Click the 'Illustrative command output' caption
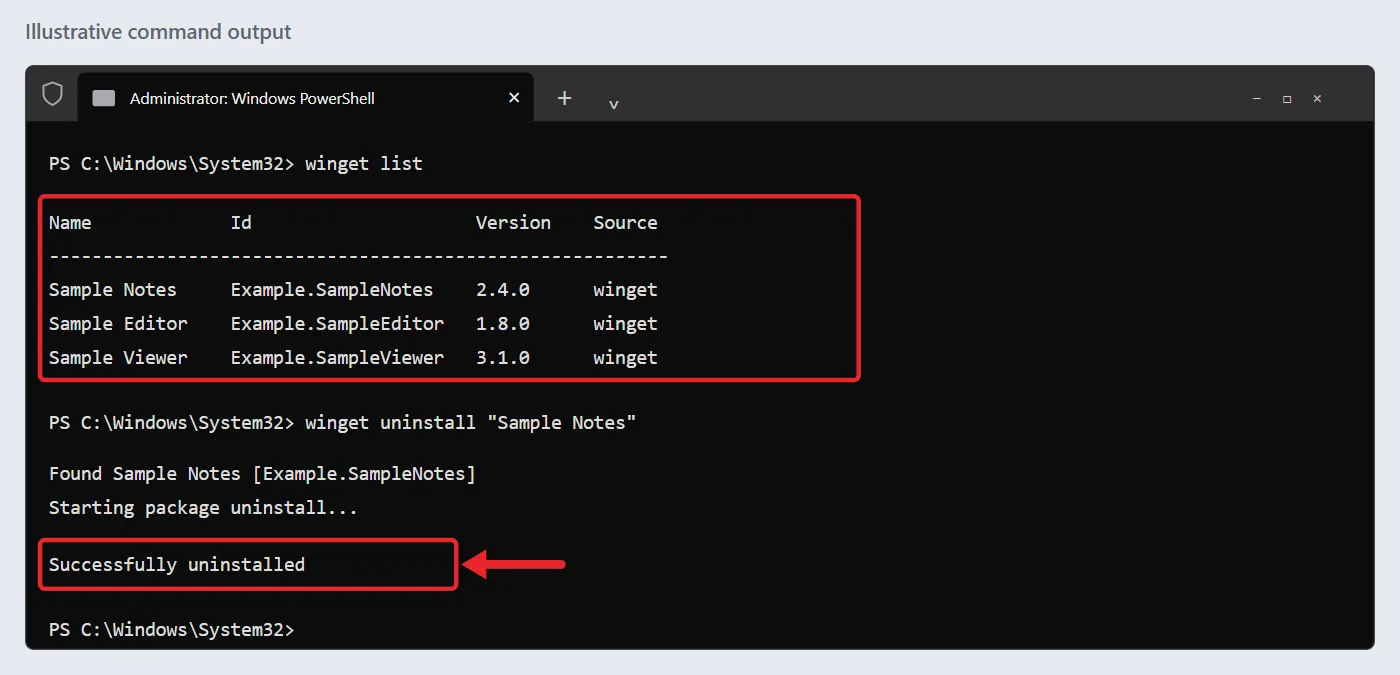Image resolution: width=1400 pixels, height=675 pixels. click(x=158, y=32)
